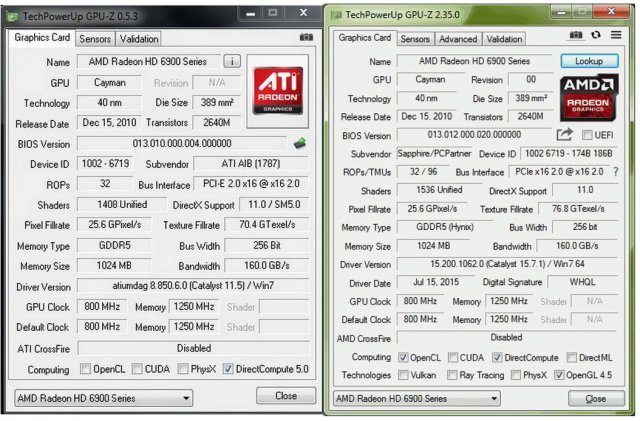Toggle CUDA checkbox in GPU-Z 0.5.3
Viewport: 640px width, 421px height.
click(x=137, y=369)
